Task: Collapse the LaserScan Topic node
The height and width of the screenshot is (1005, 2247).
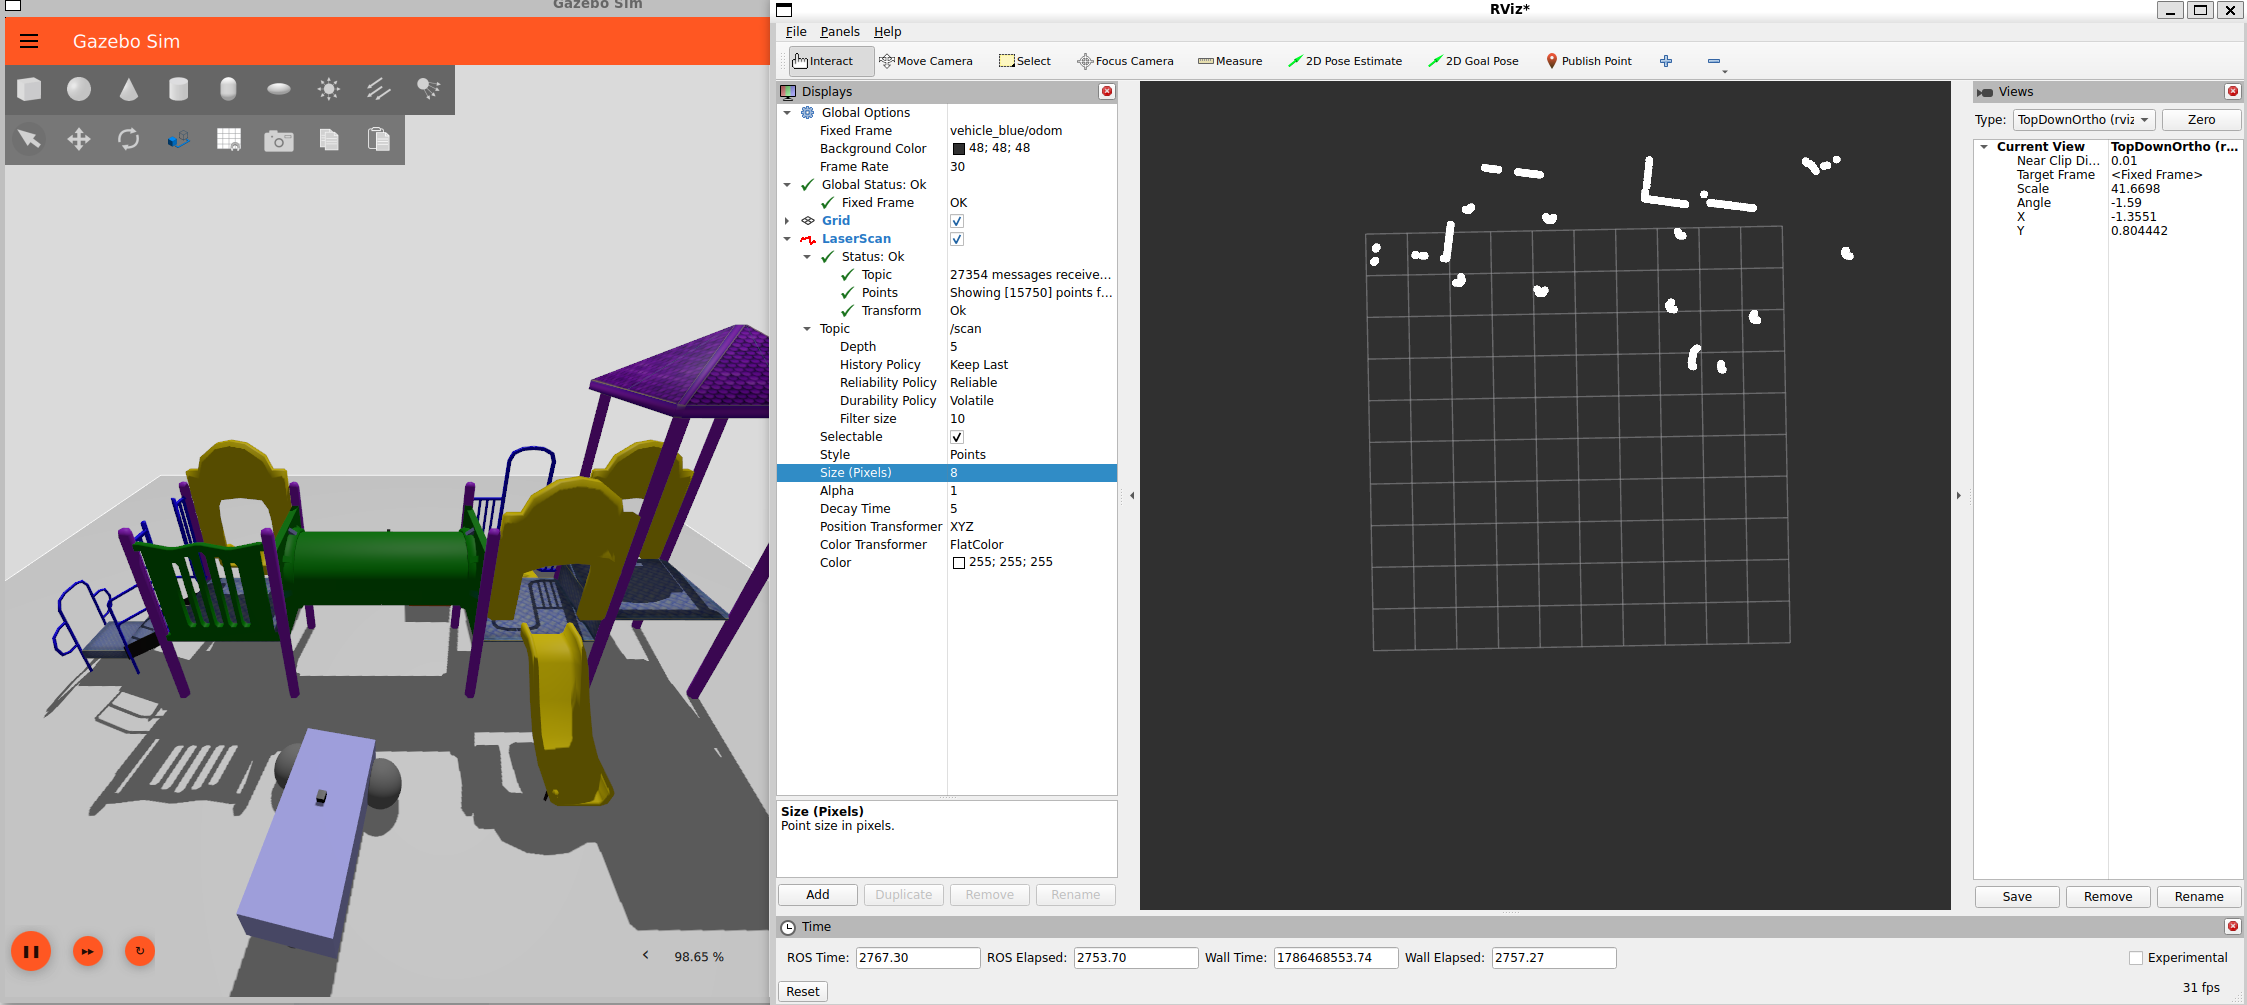Action: coord(807,329)
